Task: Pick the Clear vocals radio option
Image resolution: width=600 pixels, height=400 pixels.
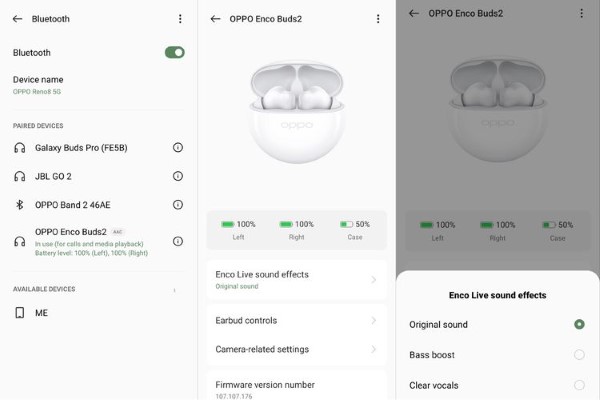Action: tap(579, 385)
